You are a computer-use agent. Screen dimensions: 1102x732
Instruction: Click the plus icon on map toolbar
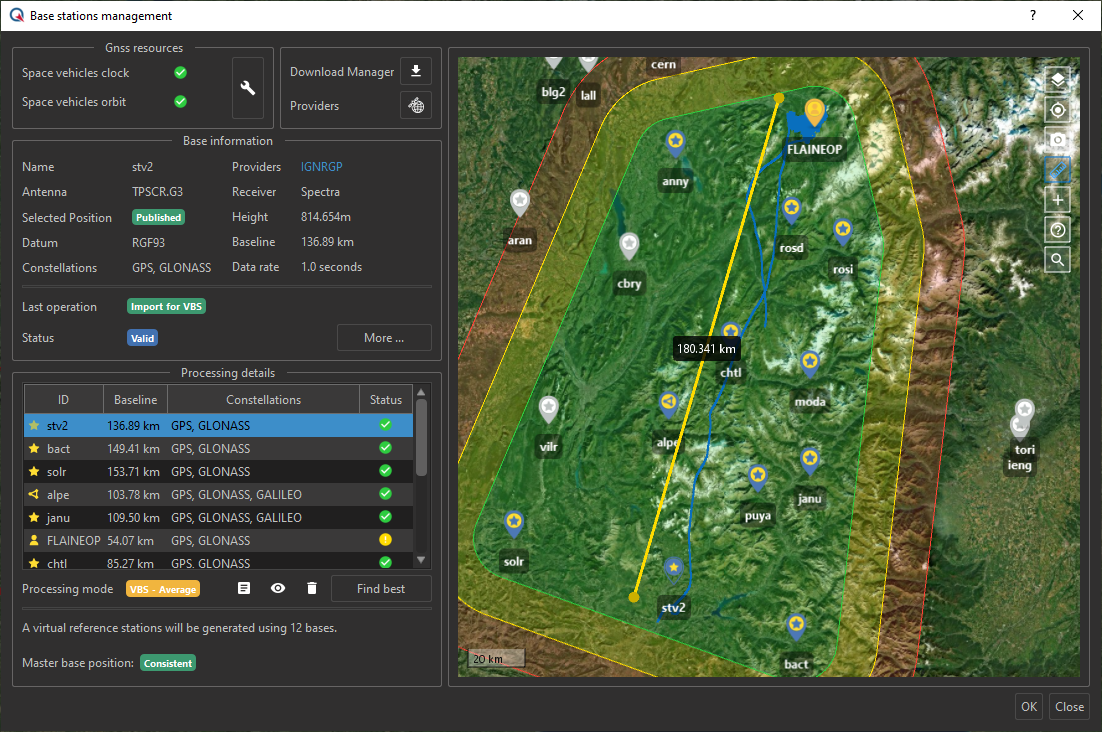click(x=1057, y=200)
